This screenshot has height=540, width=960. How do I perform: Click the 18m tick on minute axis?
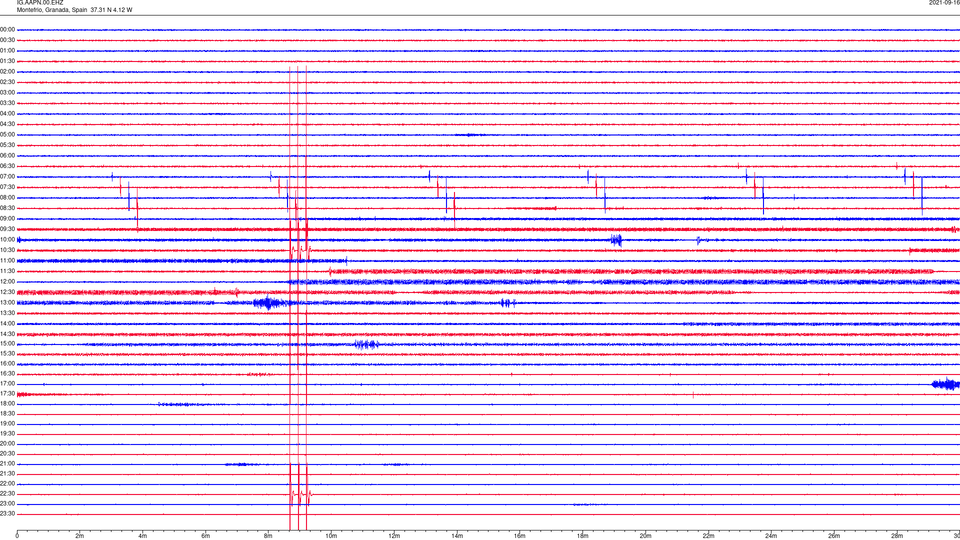pos(583,536)
